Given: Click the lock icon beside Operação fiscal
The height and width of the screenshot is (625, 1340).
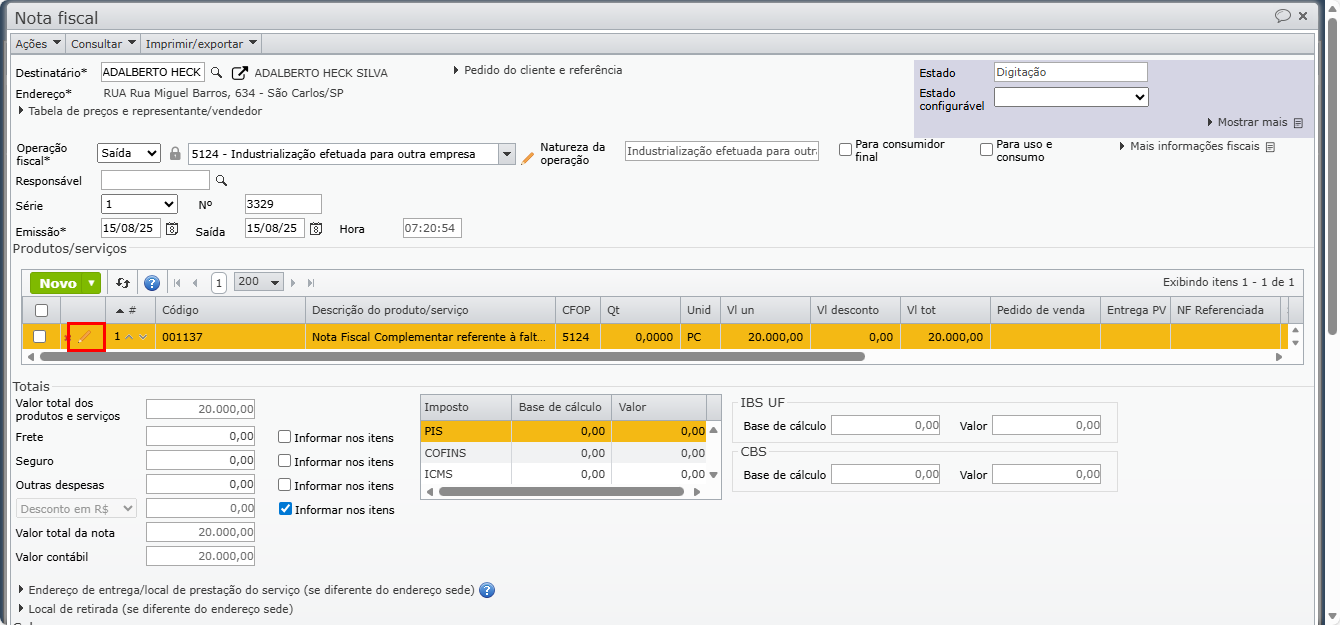Looking at the screenshot, I should (x=175, y=154).
